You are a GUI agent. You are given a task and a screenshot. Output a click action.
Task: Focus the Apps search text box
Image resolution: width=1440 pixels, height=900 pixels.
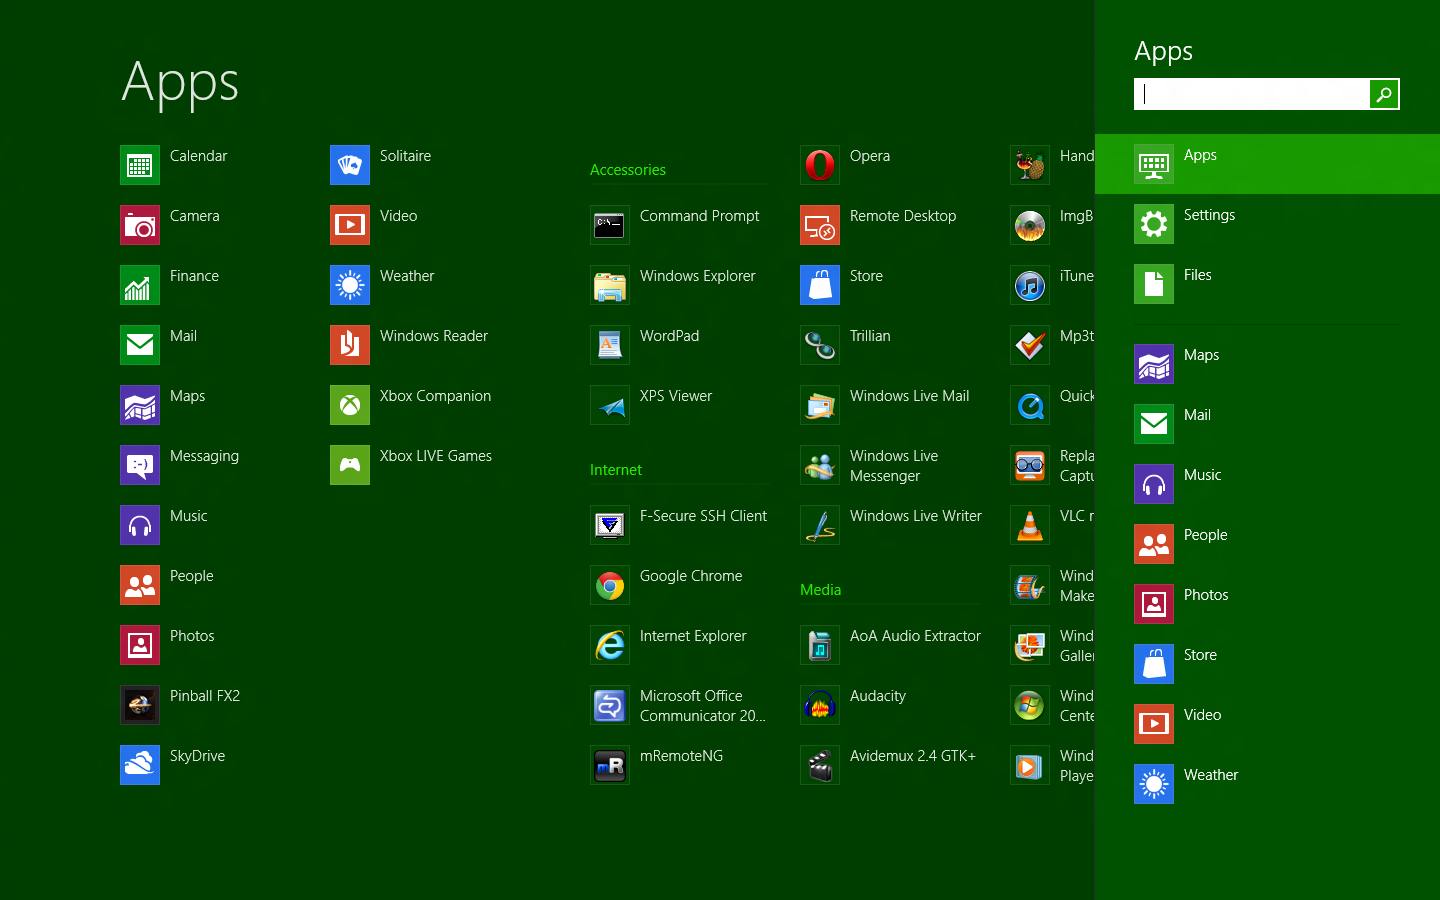click(1252, 94)
